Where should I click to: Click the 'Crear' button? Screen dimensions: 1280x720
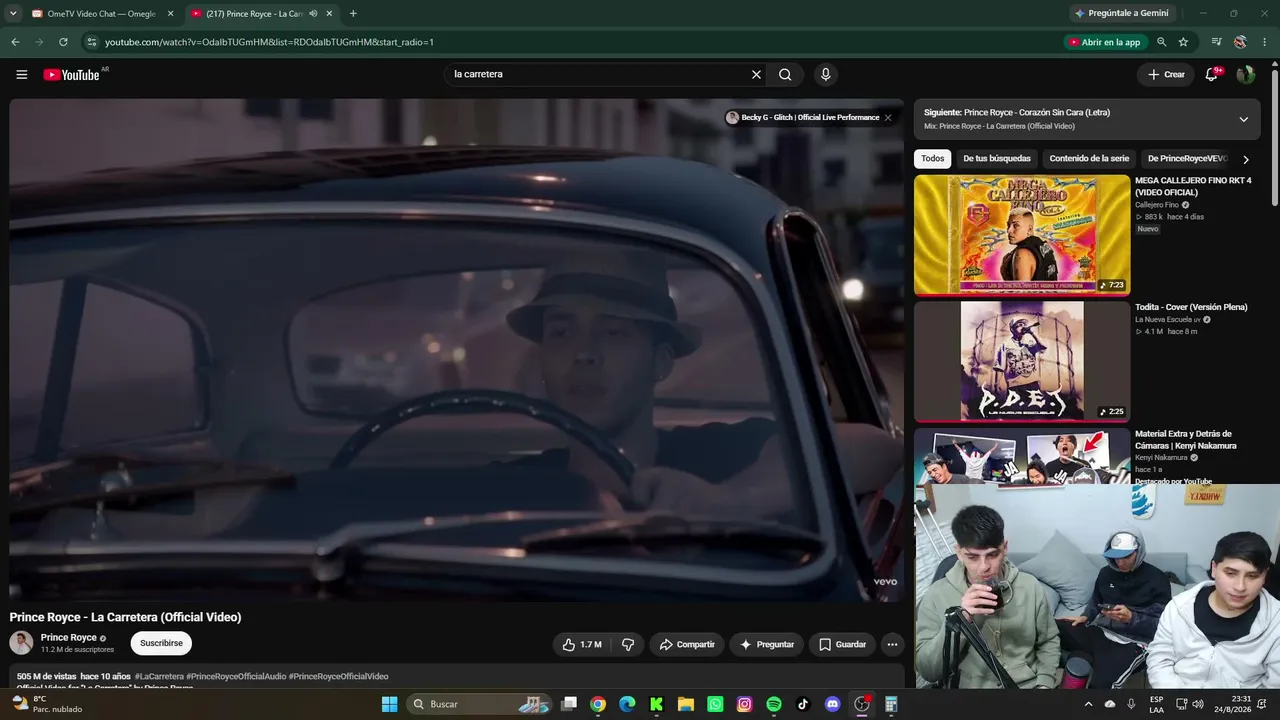click(1166, 74)
